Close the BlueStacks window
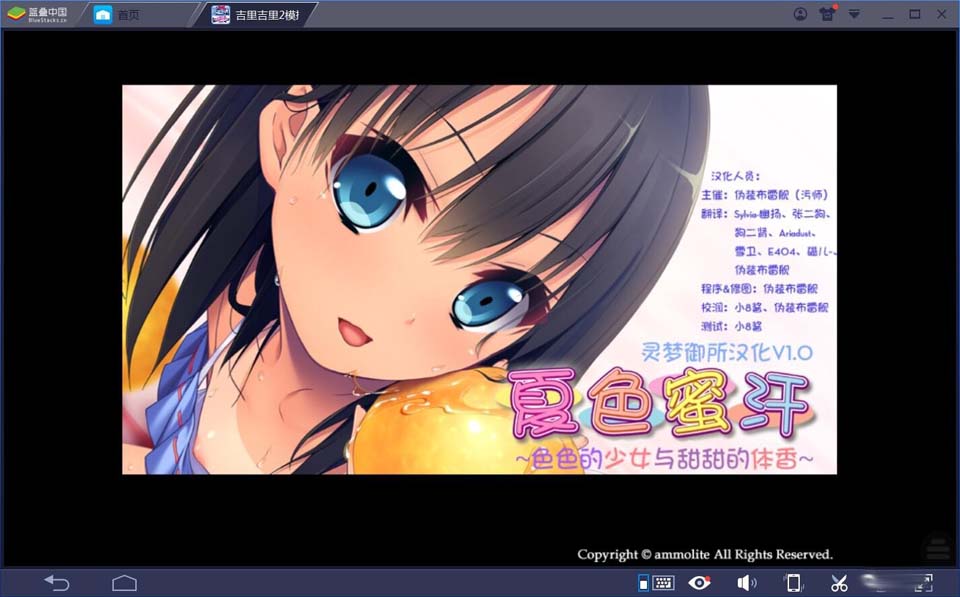Screen dimensions: 960x597 pos(942,14)
